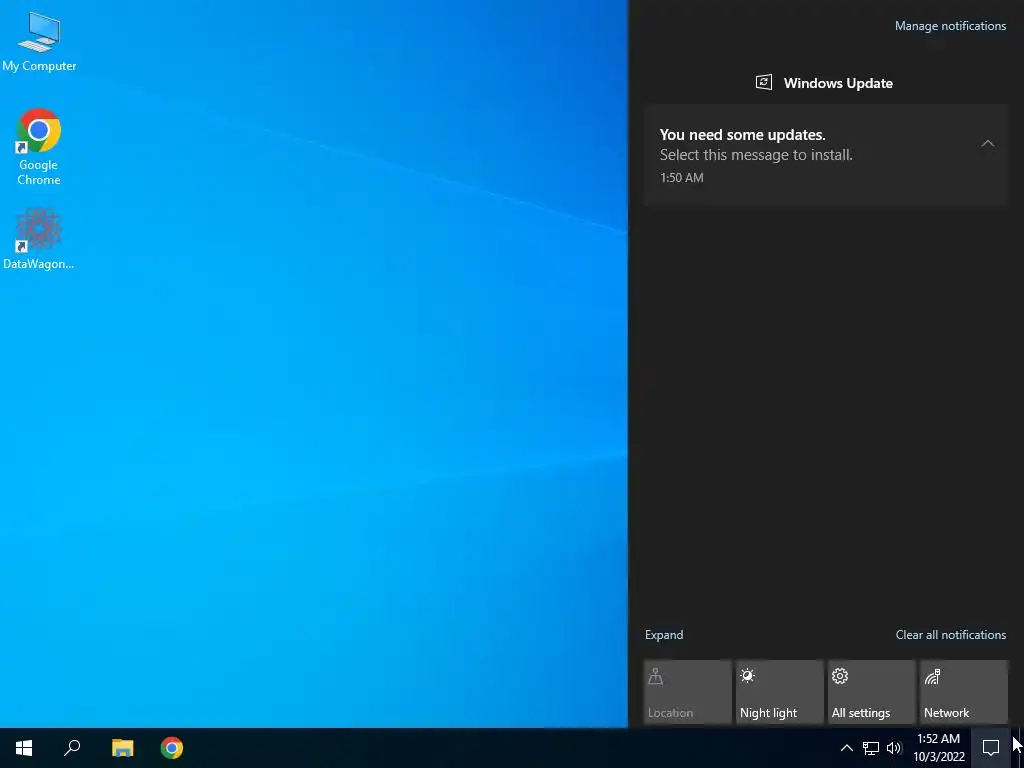Select the Google Chrome desktop shortcut

tap(39, 147)
